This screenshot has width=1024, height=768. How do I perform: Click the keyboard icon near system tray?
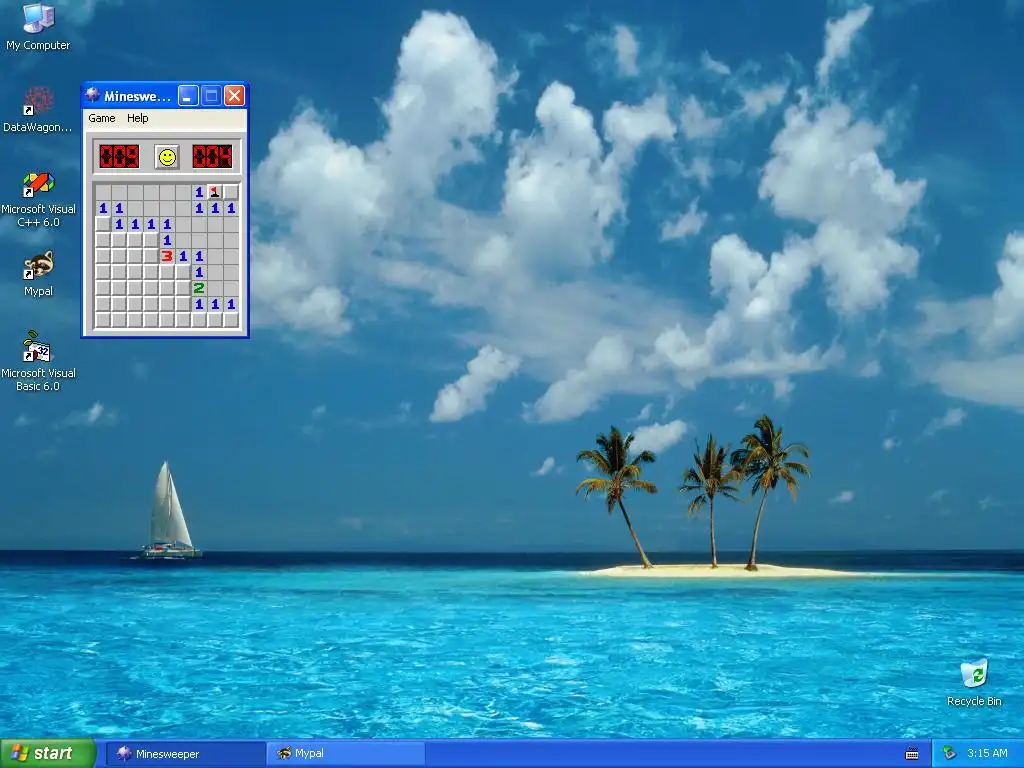pyautogui.click(x=912, y=754)
